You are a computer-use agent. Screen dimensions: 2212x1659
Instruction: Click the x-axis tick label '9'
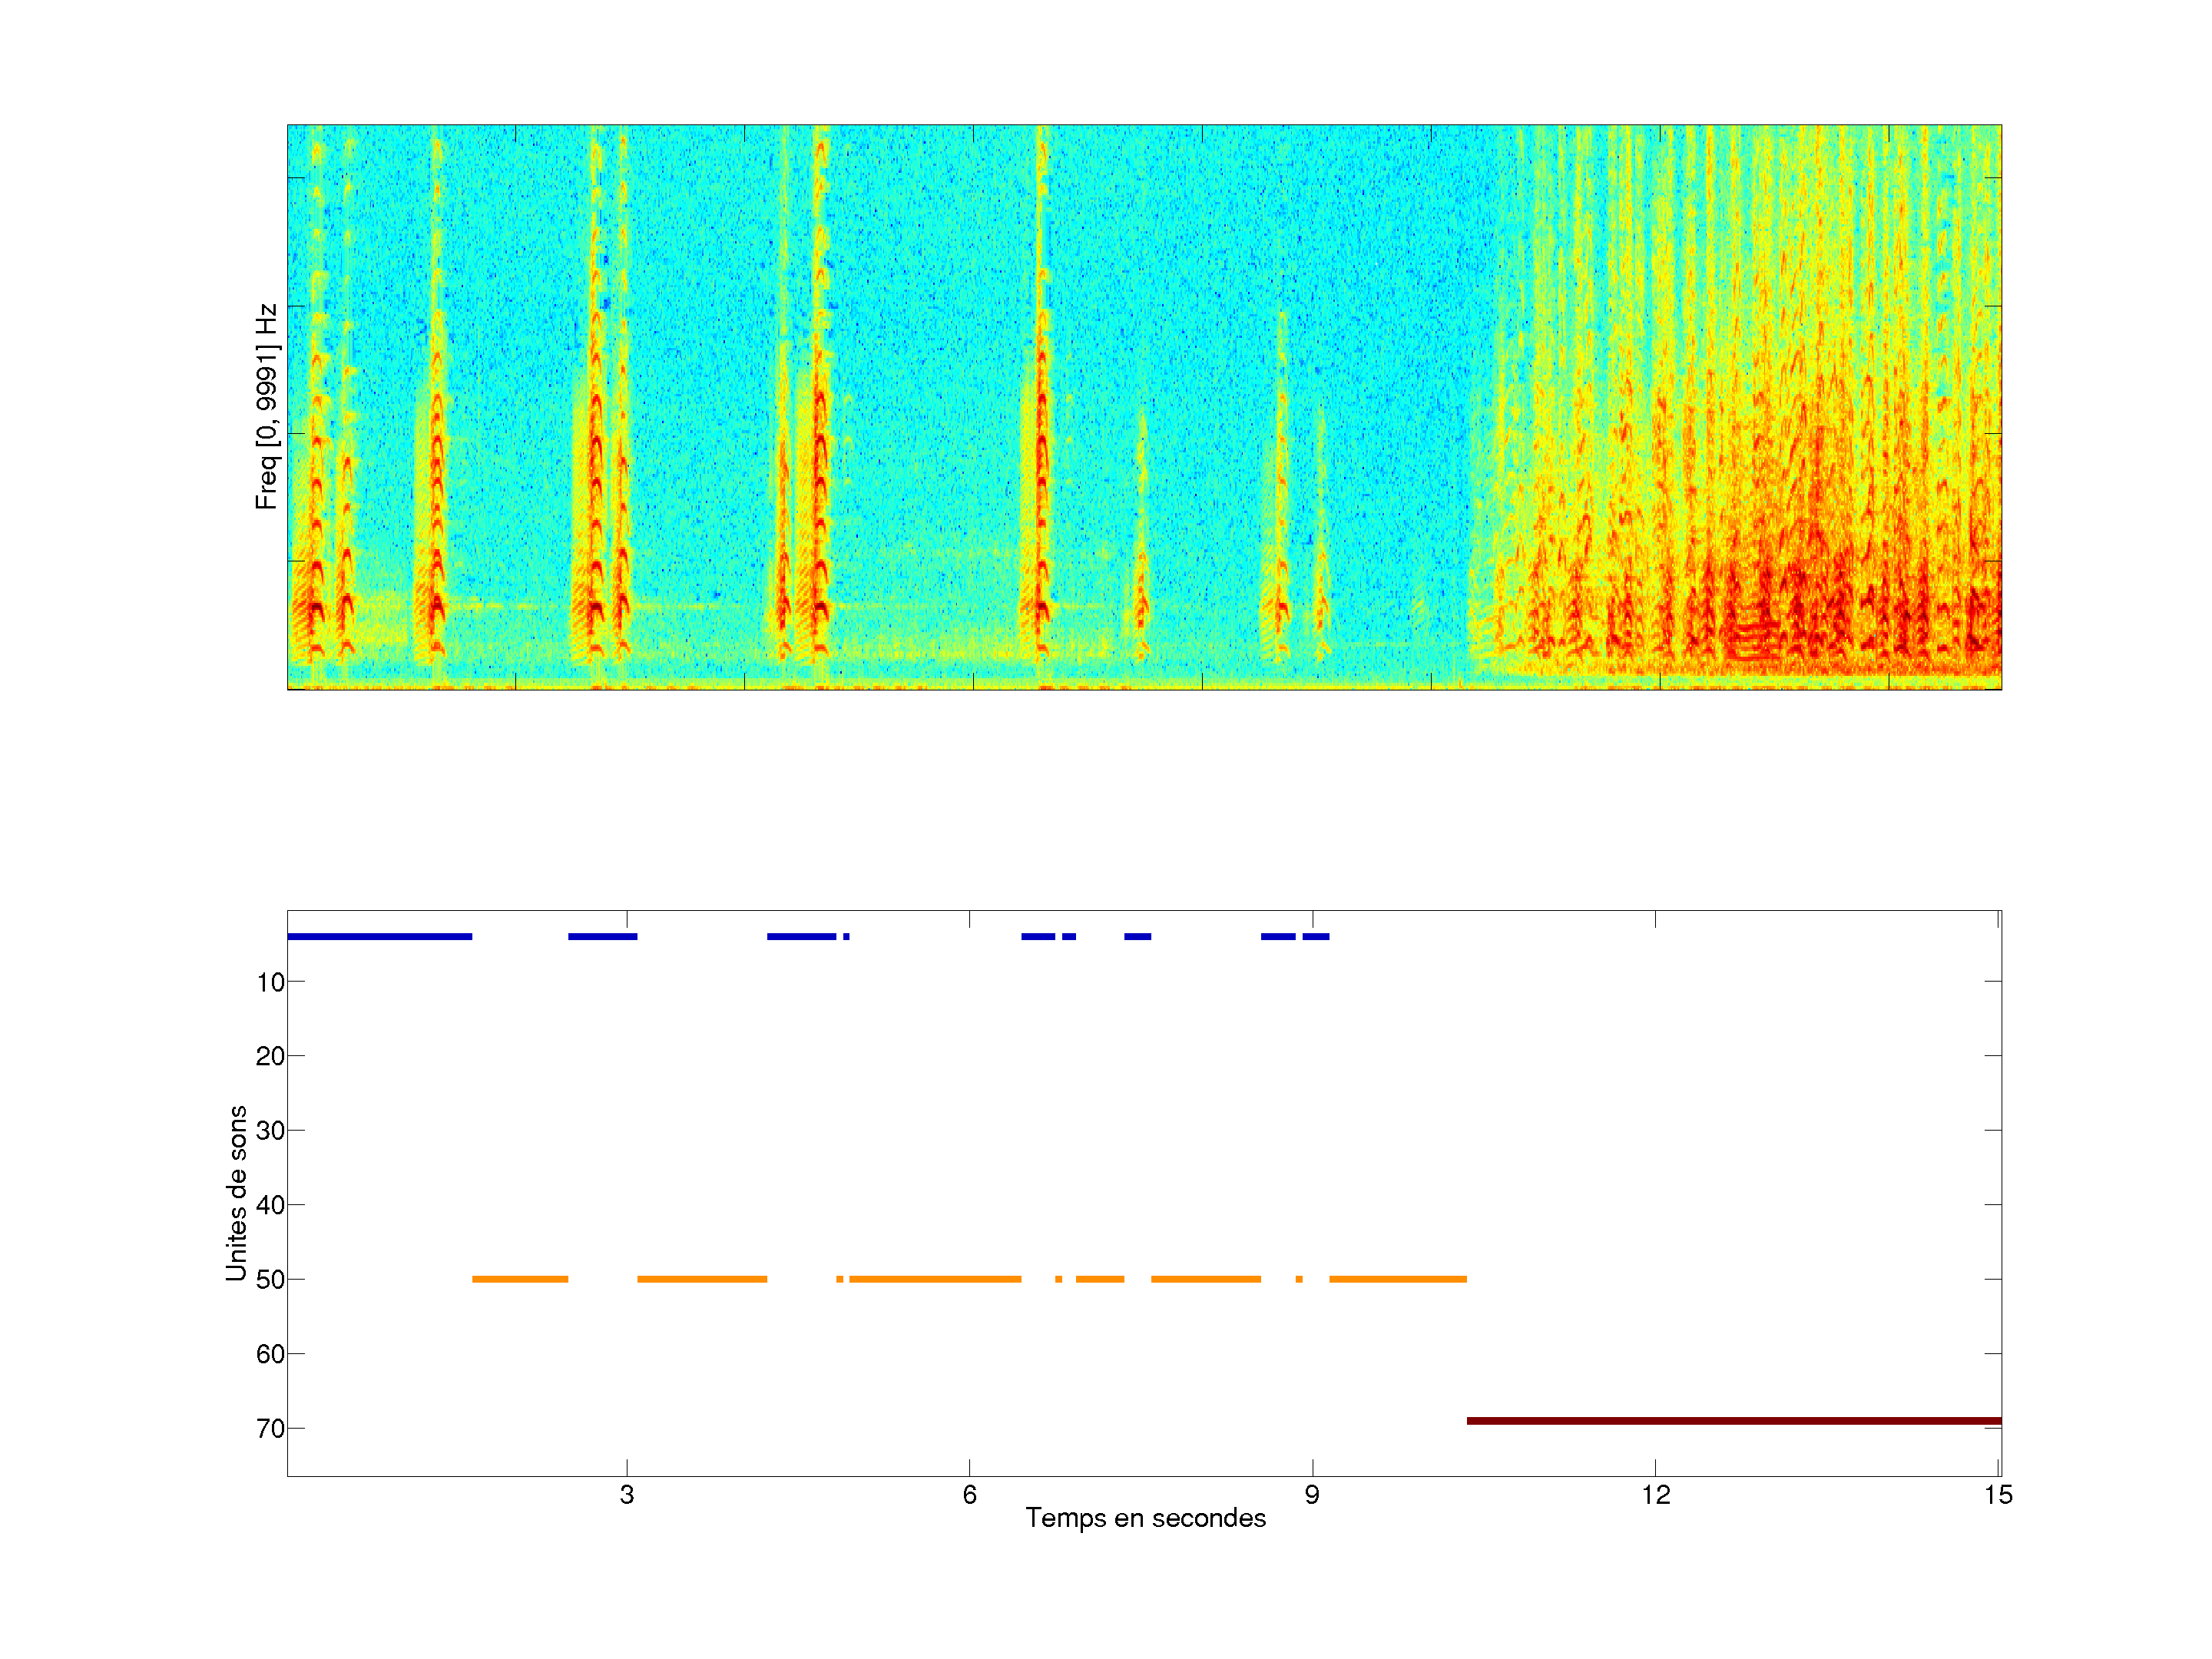pos(1312,1495)
